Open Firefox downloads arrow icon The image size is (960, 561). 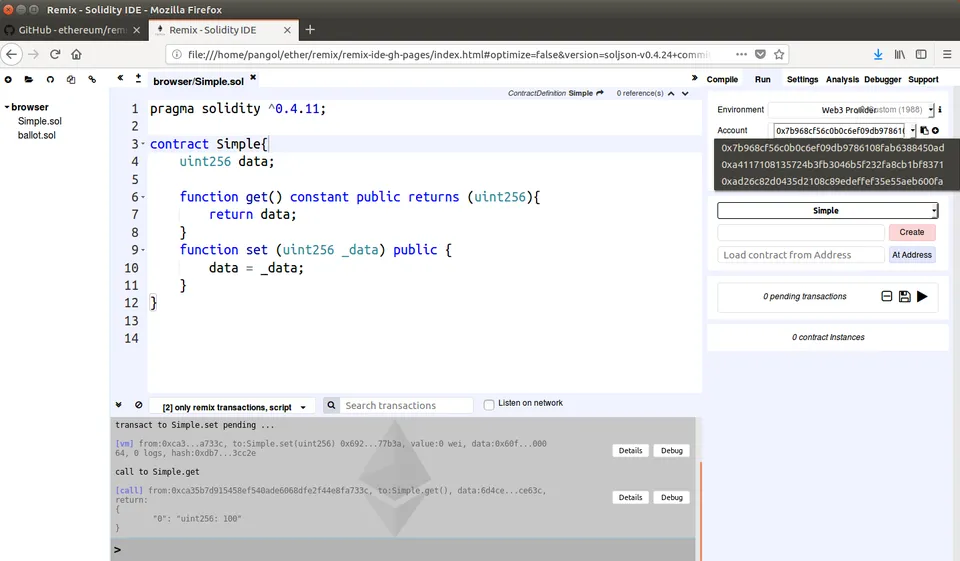click(878, 55)
